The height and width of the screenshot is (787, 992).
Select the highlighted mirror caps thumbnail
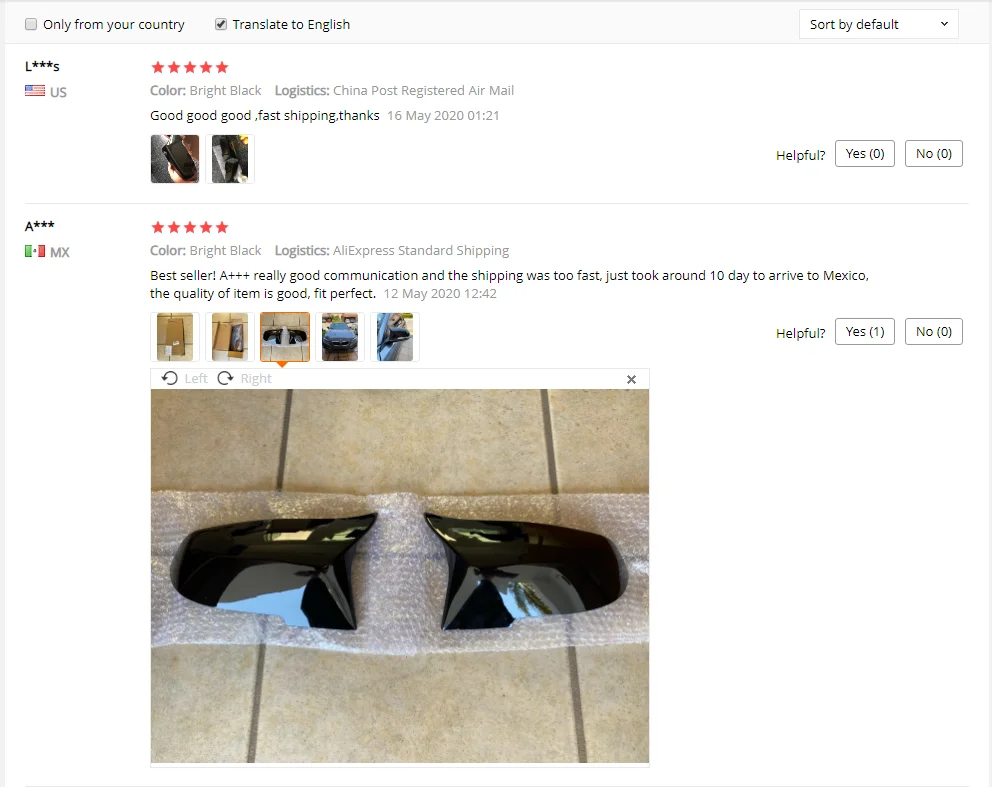point(285,337)
